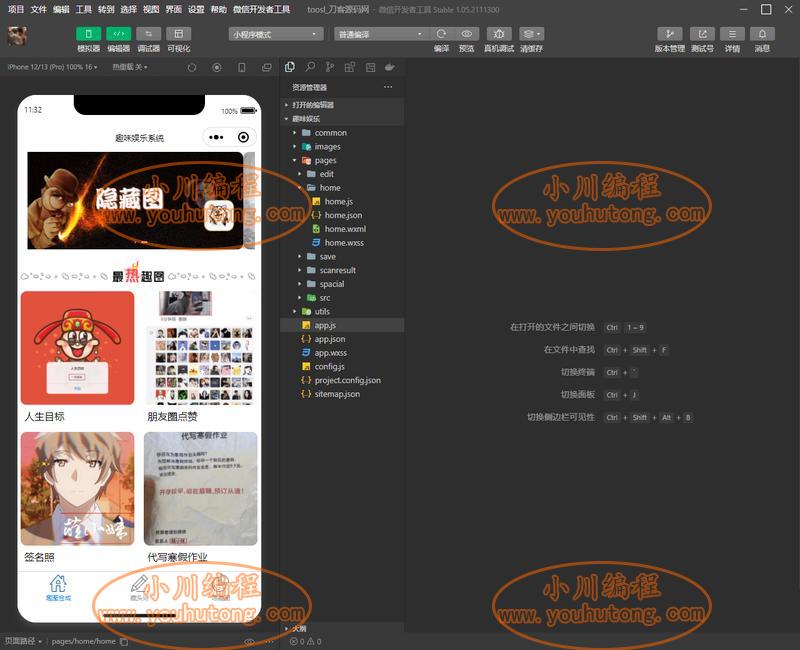Open the search icon in activity bar
The image size is (800, 650).
310,67
